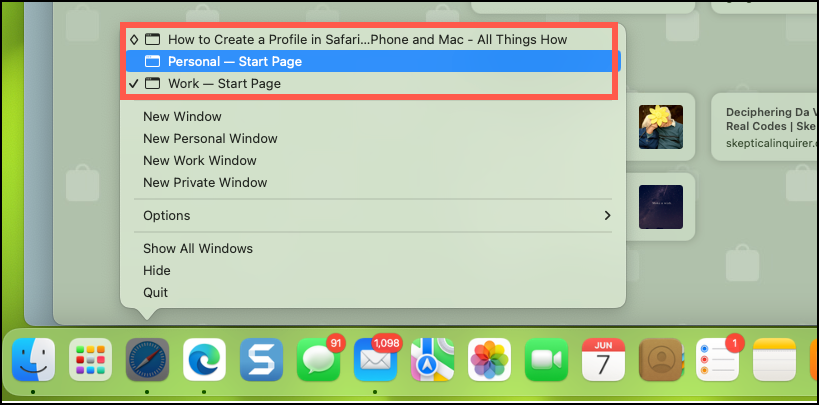This screenshot has width=819, height=405.
Task: Open Deciphering Da Vinci article card
Action: click(765, 127)
